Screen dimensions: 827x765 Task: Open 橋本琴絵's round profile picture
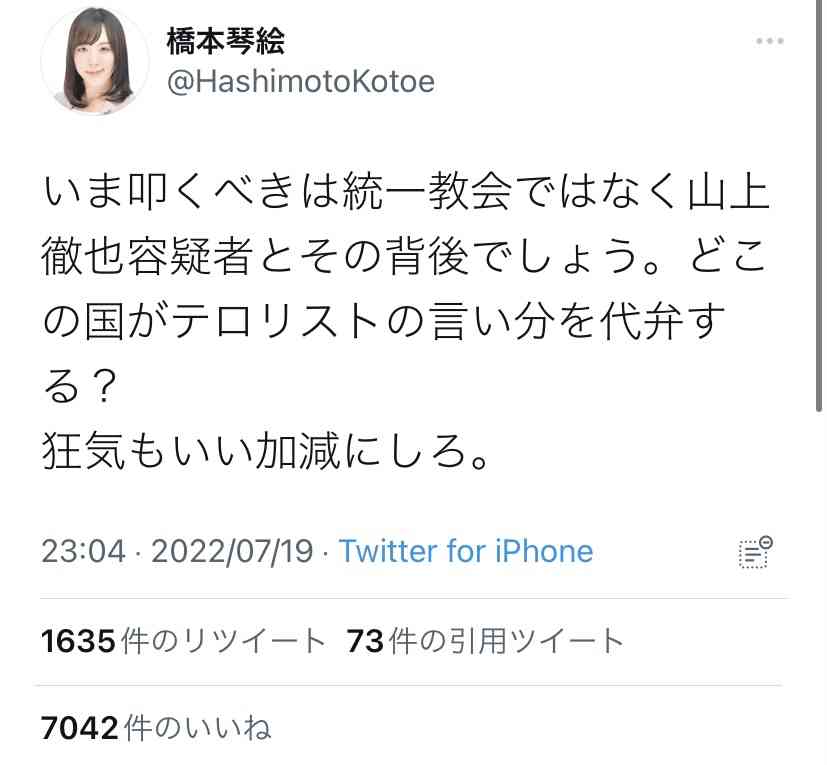pyautogui.click(x=95, y=59)
